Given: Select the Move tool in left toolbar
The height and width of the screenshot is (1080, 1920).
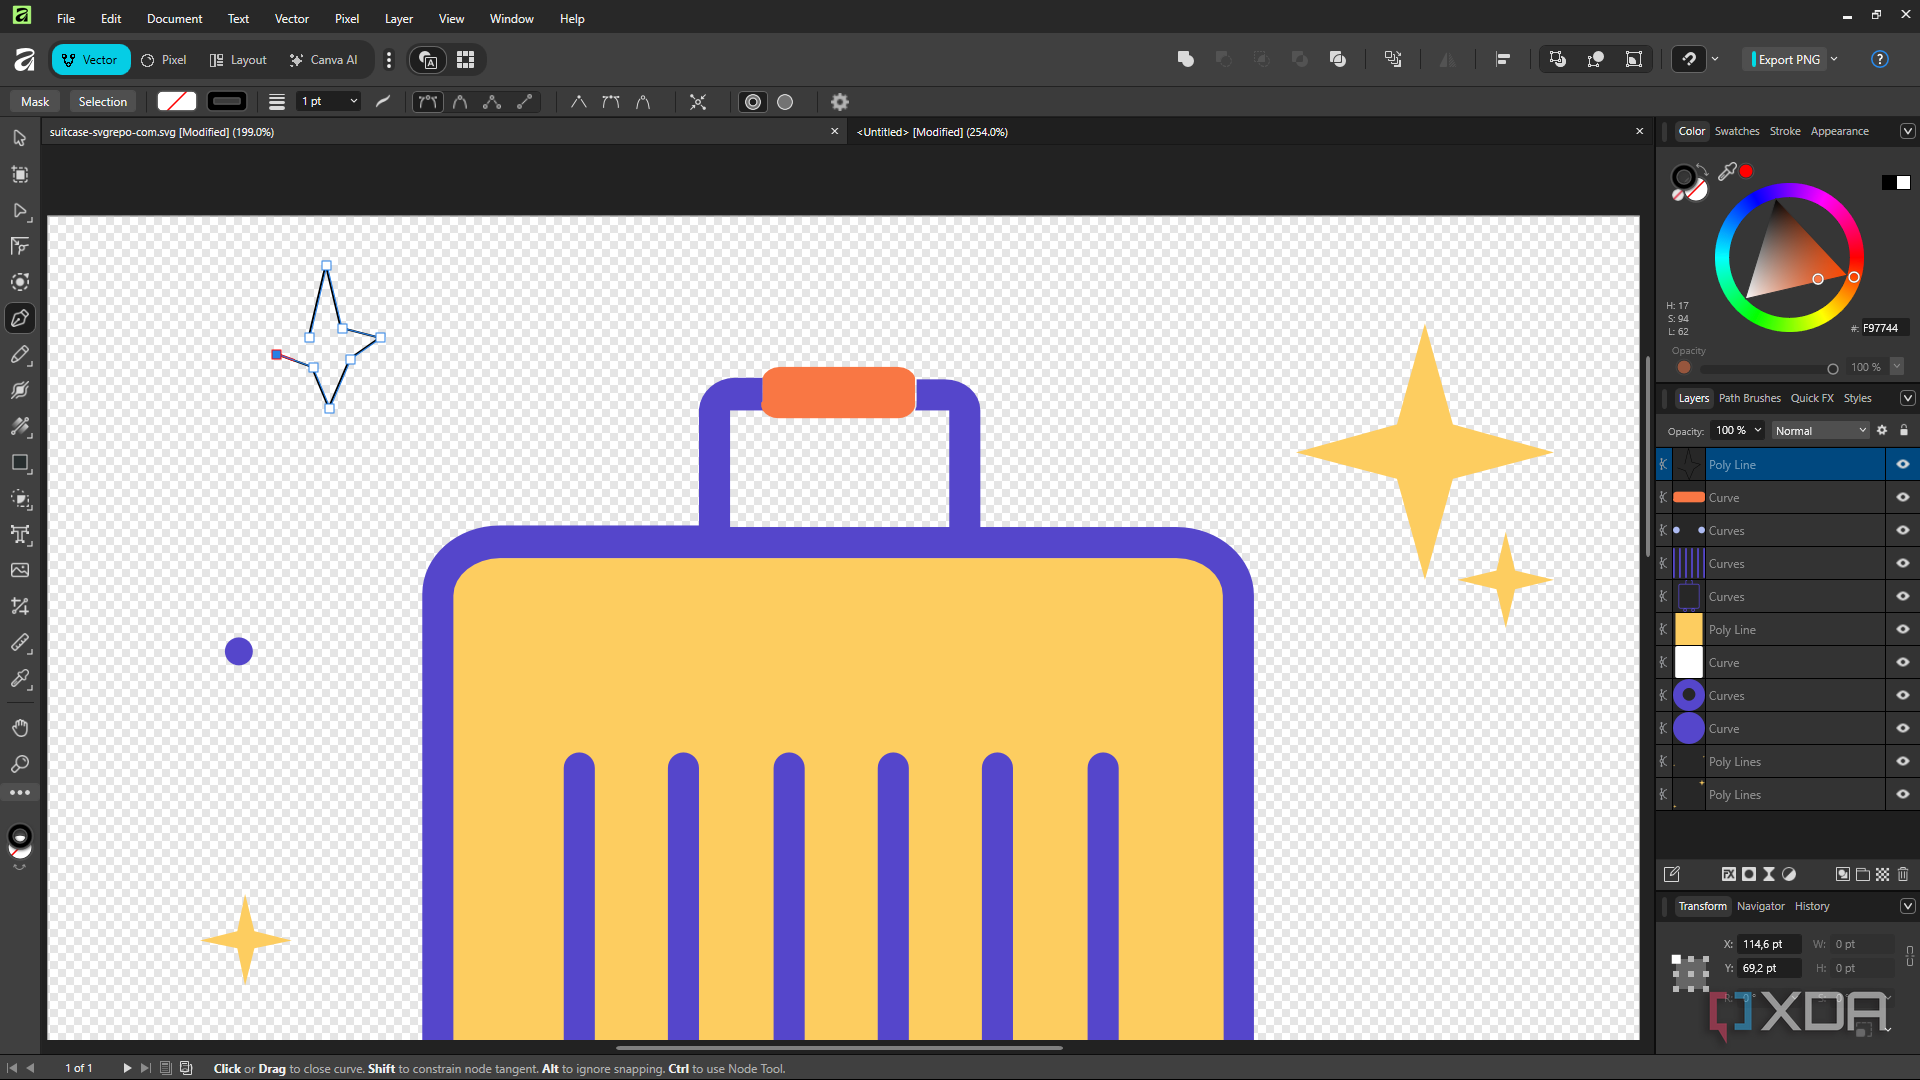Looking at the screenshot, I should (x=19, y=138).
